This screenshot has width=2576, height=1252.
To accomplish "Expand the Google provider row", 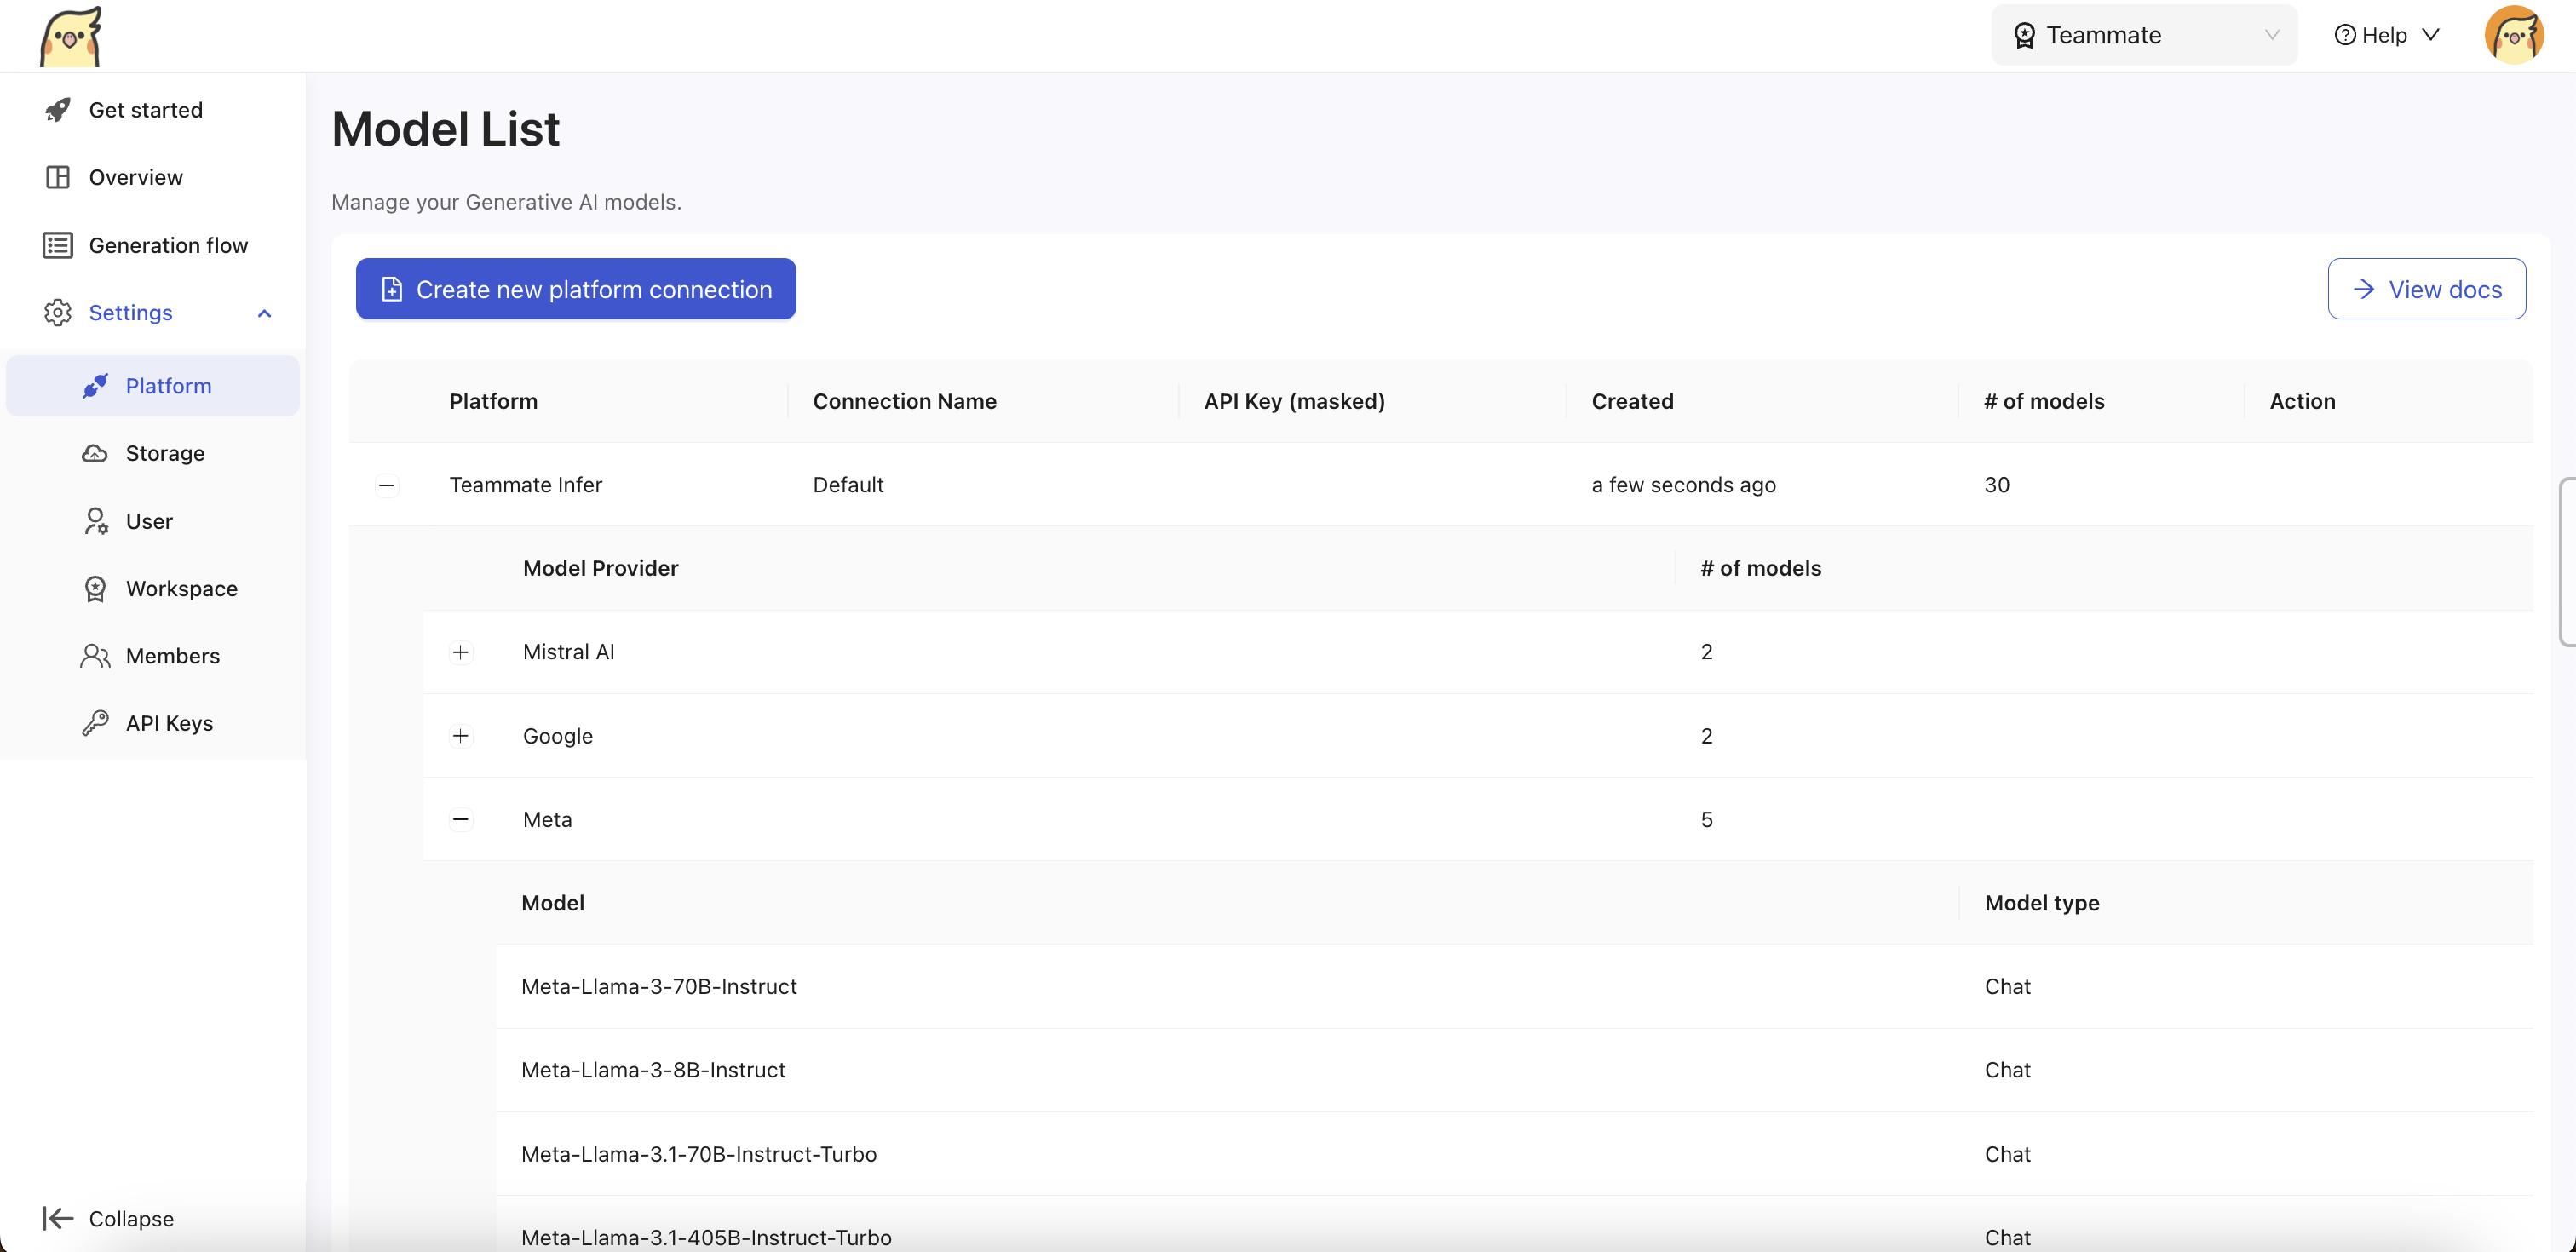I will [x=461, y=736].
